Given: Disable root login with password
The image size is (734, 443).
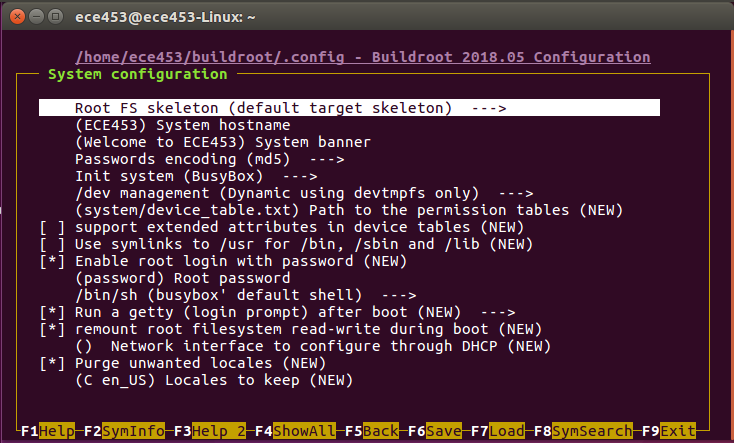Looking at the screenshot, I should tap(52, 261).
